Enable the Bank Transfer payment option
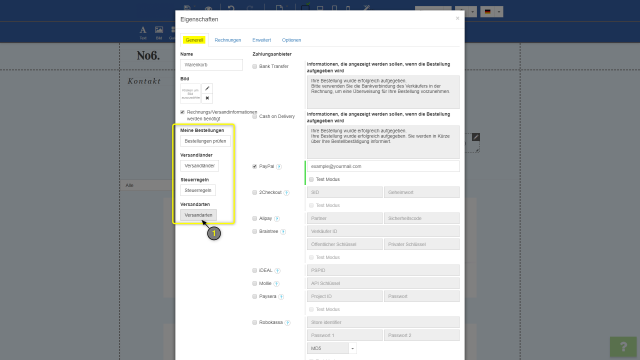Image resolution: width=640 pixels, height=360 pixels. coord(255,67)
